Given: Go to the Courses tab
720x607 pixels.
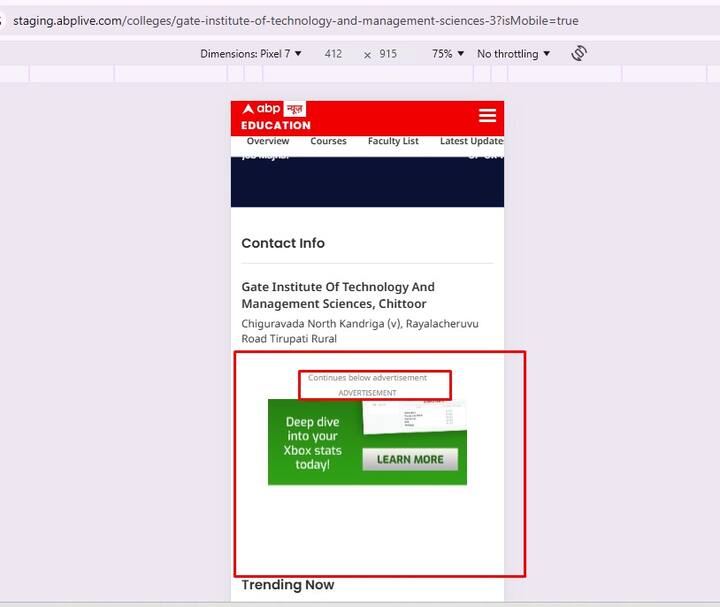Looking at the screenshot, I should (328, 142).
